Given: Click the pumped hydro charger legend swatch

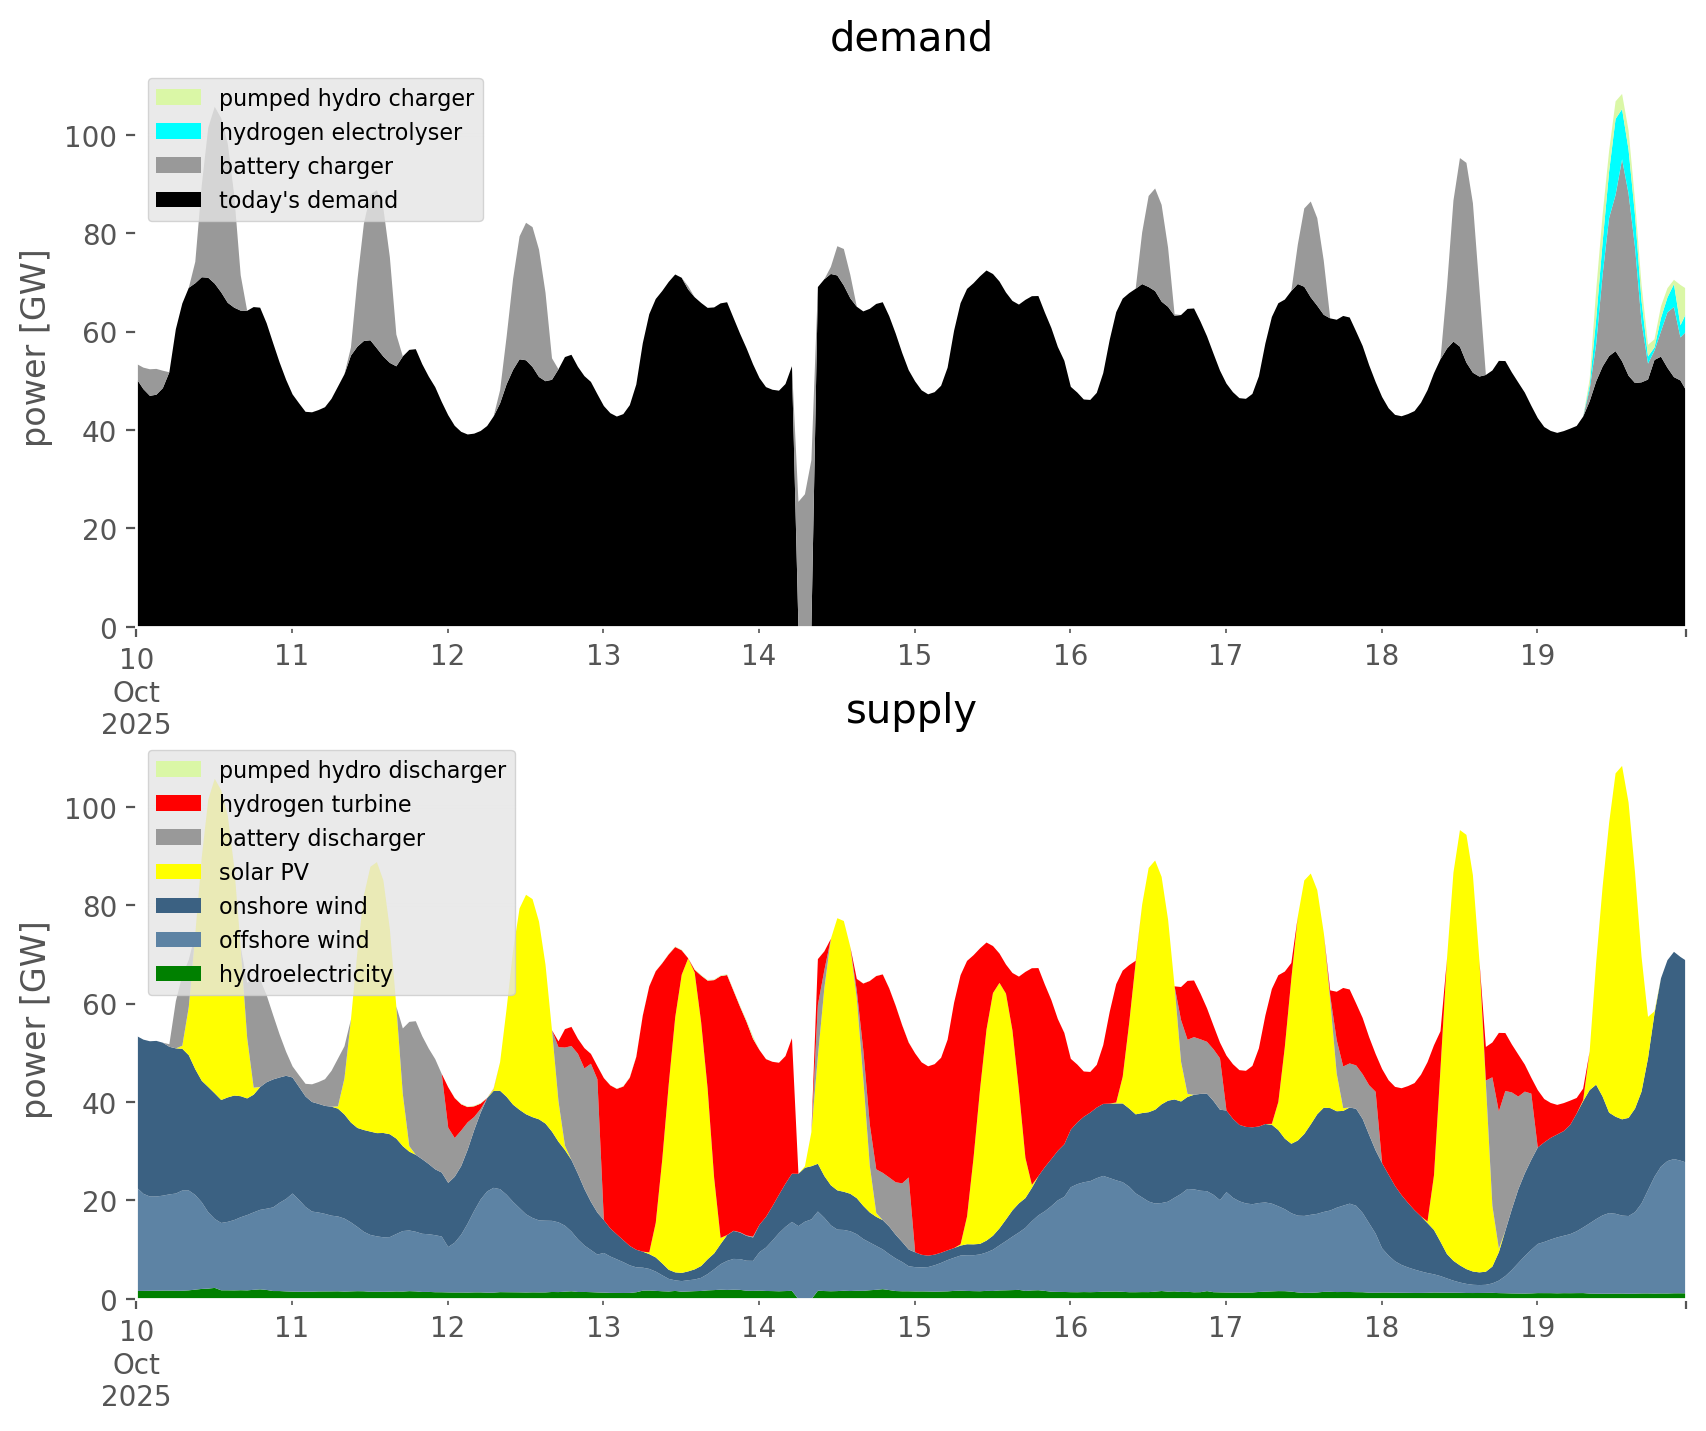Looking at the screenshot, I should (179, 98).
